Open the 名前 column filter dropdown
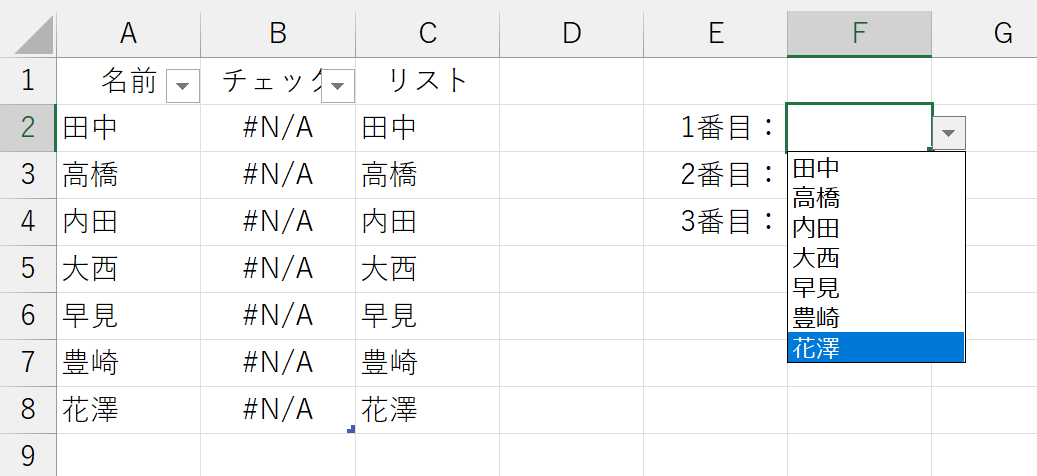The height and width of the screenshot is (476, 1037). (x=183, y=86)
